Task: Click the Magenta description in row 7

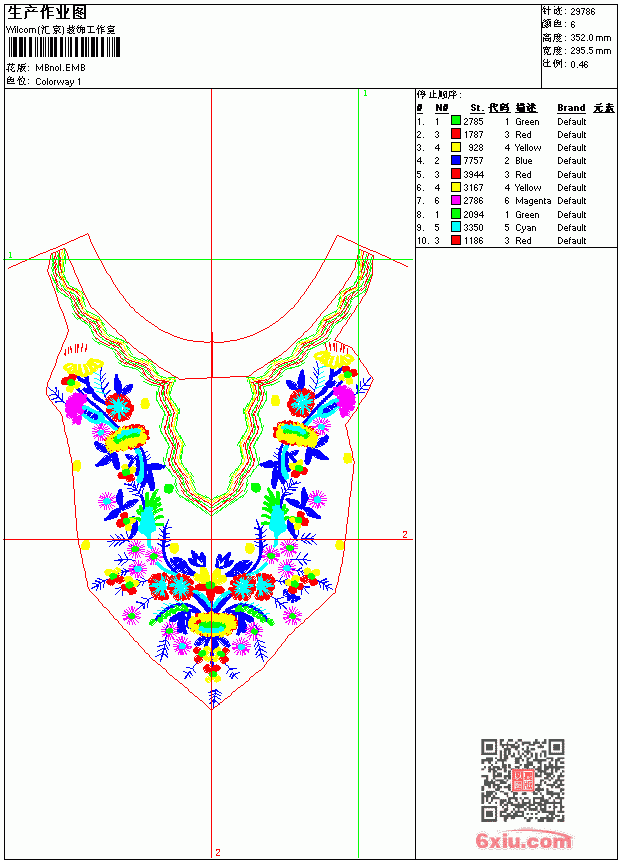Action: coord(533,201)
